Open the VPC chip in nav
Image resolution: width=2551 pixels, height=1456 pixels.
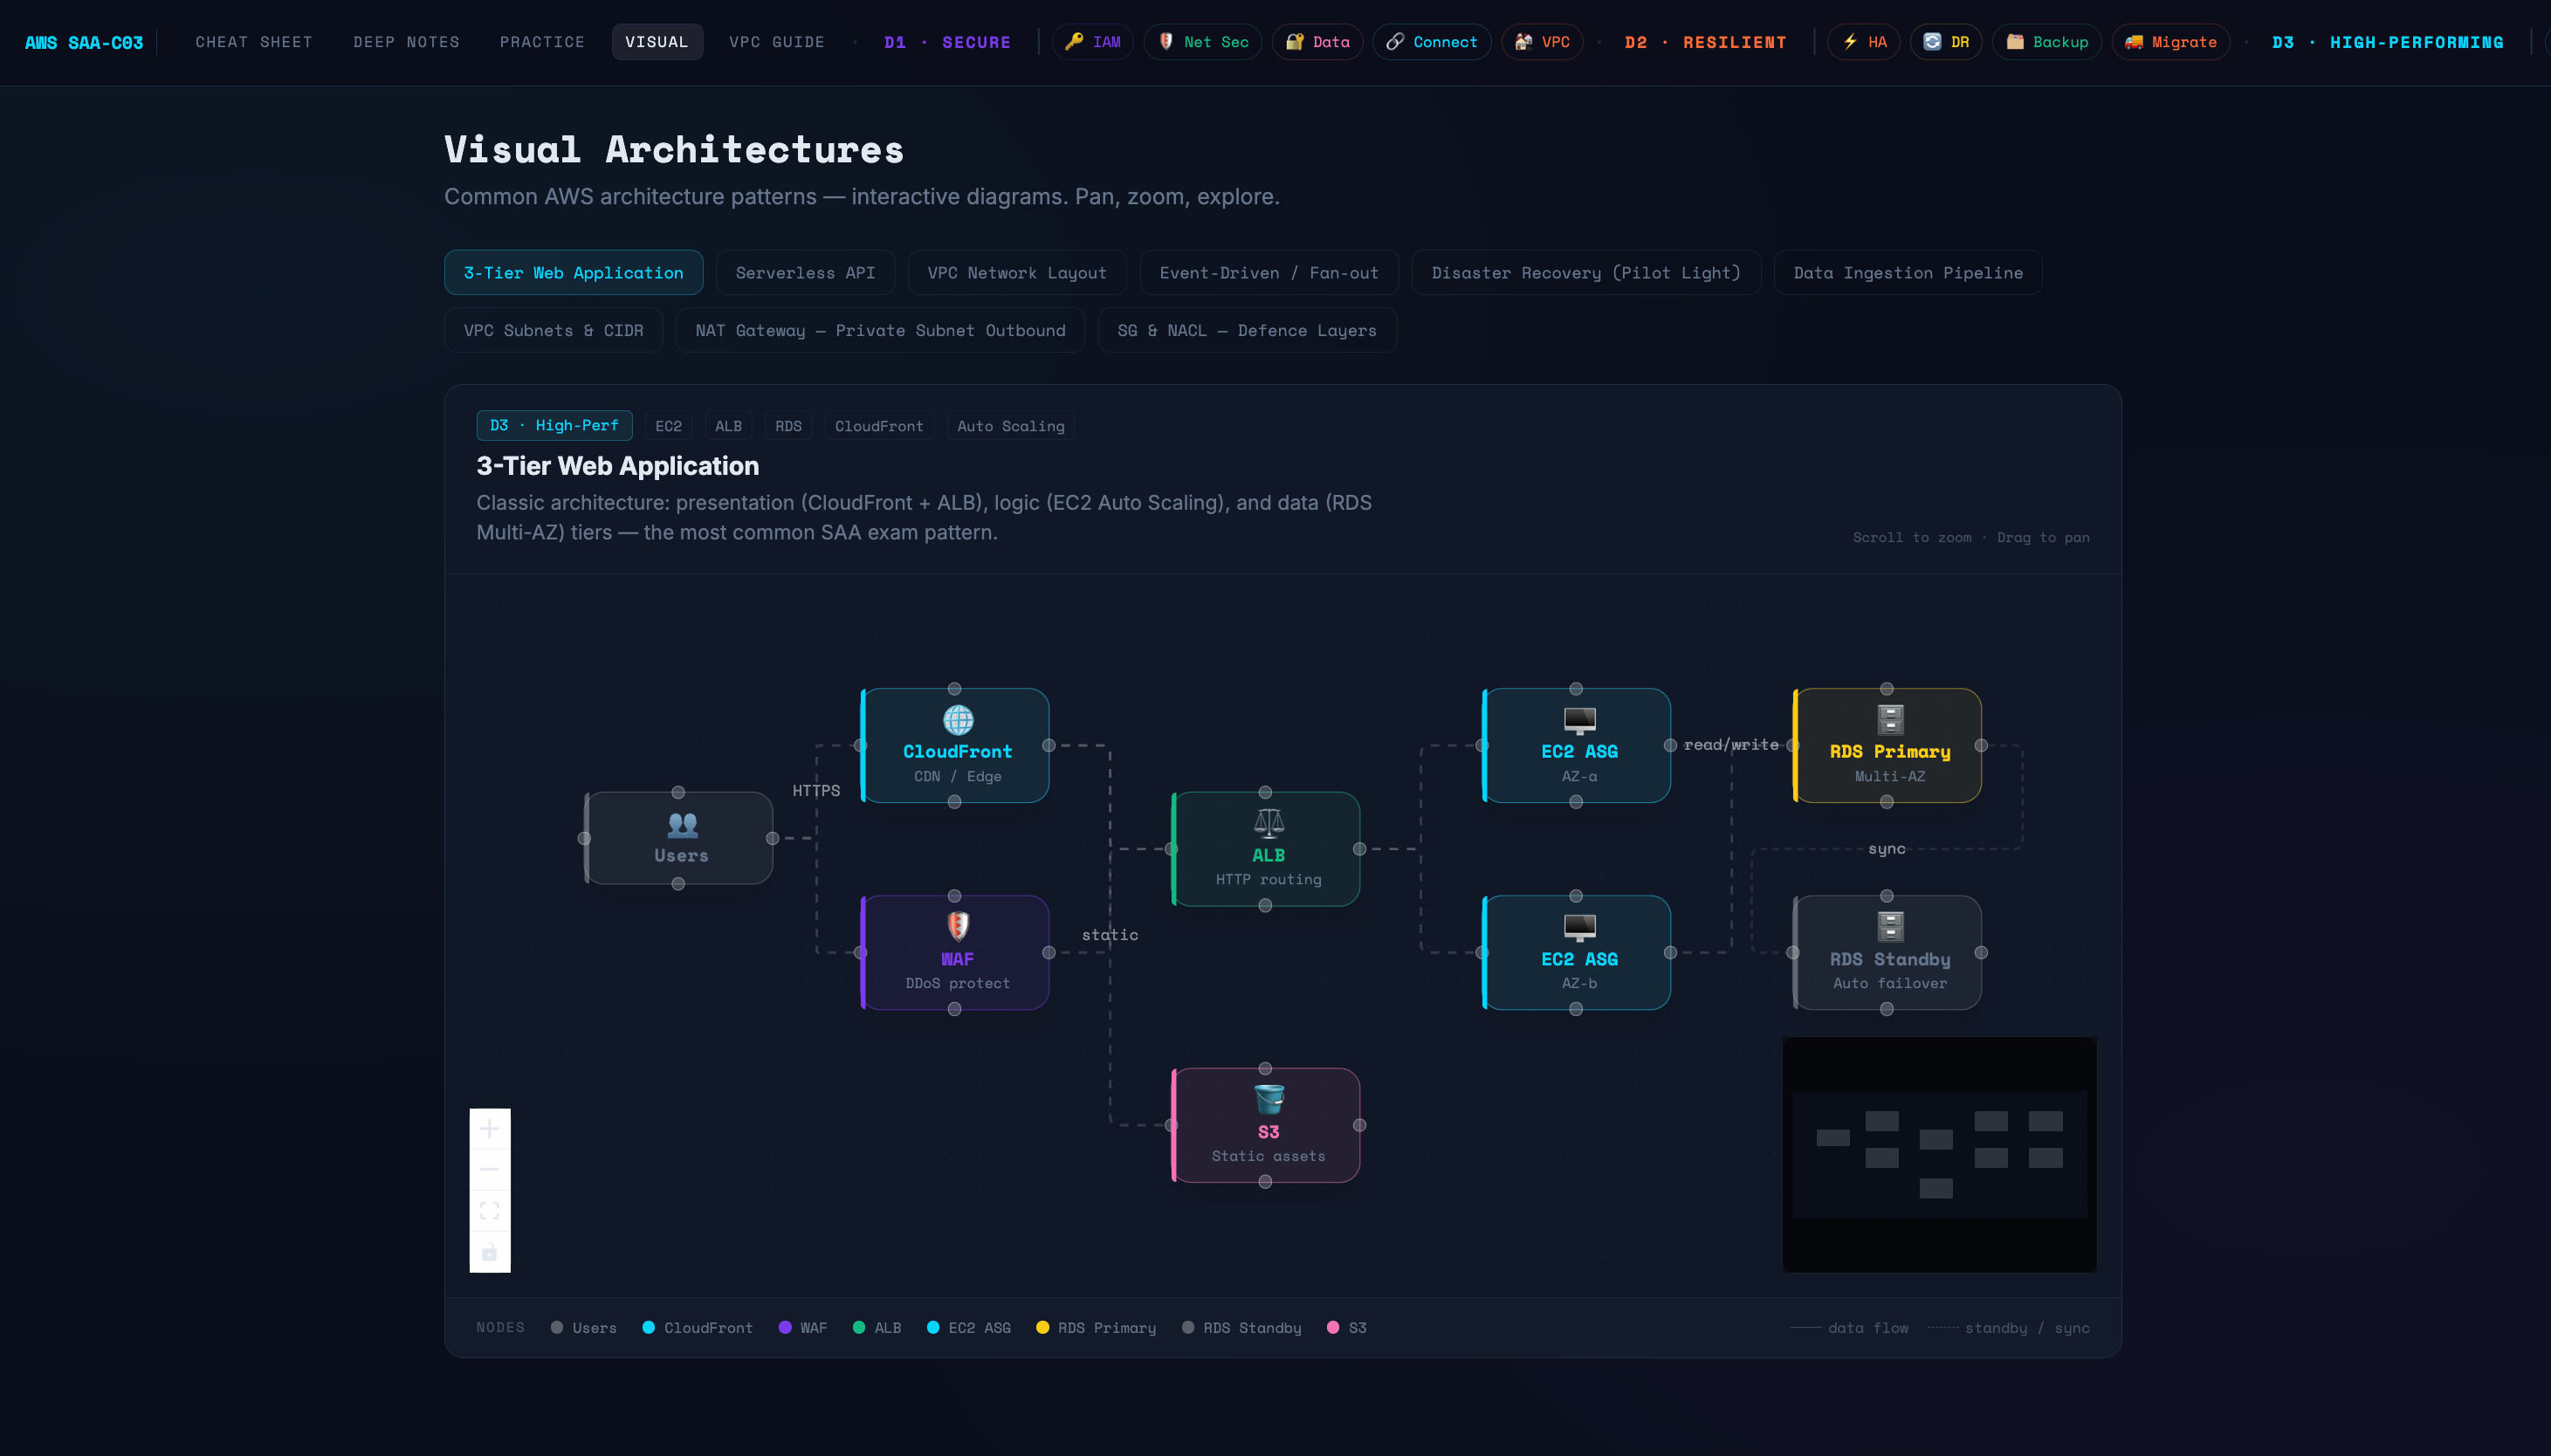coord(1542,42)
